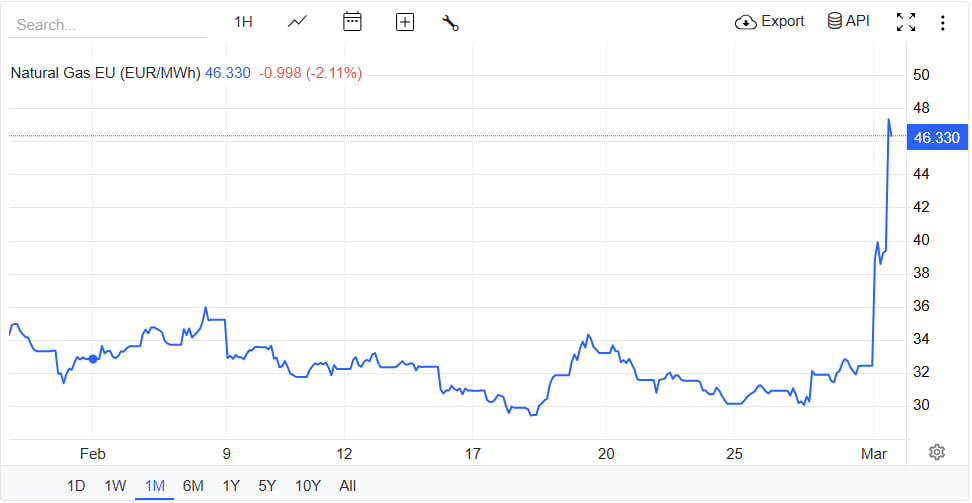Open chart tools via the wrench icon
This screenshot has height=503, width=972.
pos(450,23)
